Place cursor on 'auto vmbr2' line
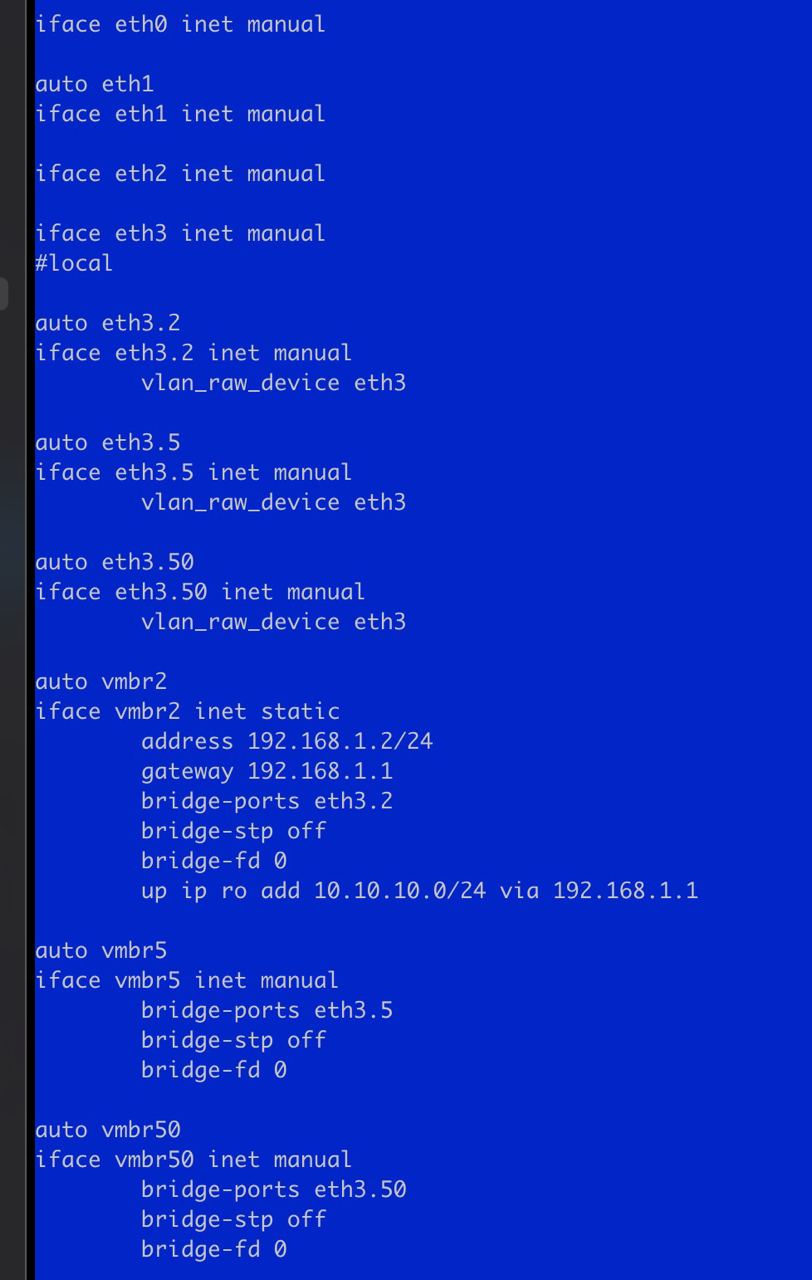812x1280 pixels. coord(101,682)
